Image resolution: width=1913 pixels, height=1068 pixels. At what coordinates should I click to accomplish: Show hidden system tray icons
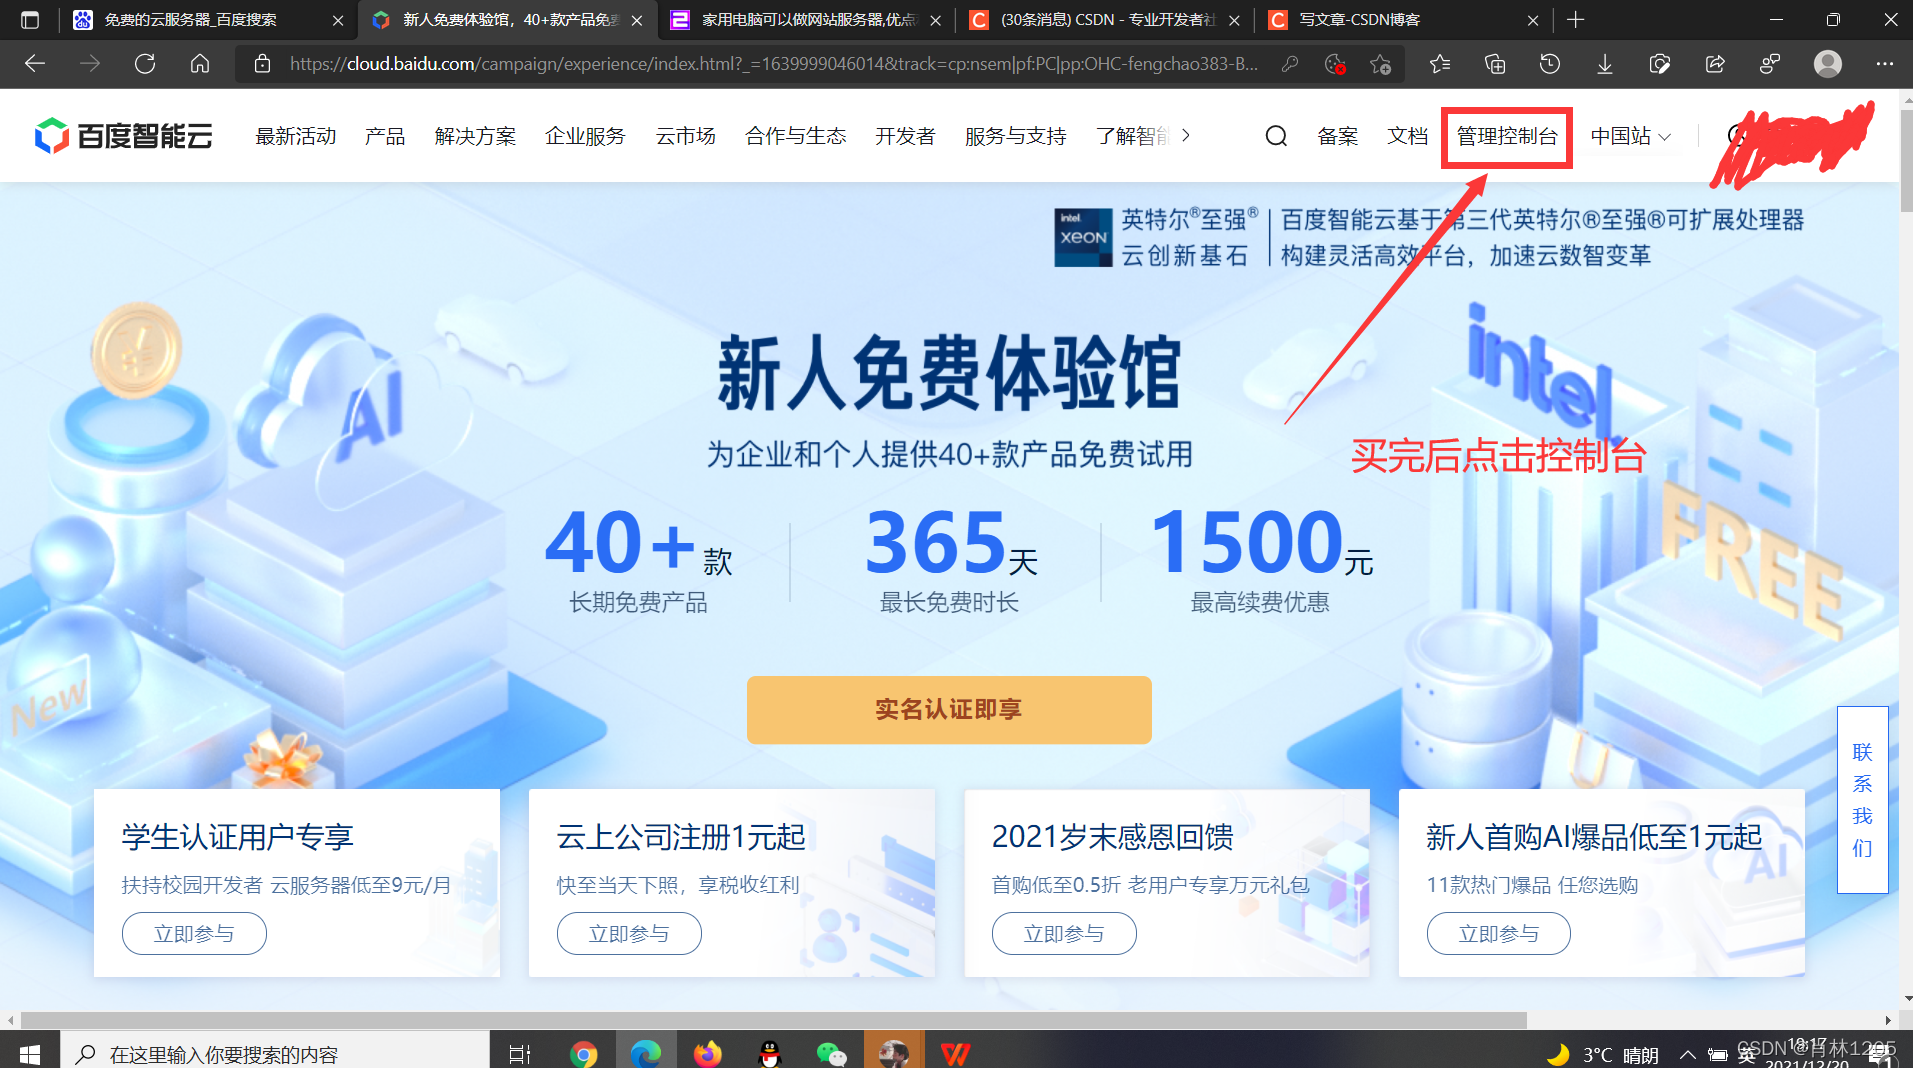1688,1054
